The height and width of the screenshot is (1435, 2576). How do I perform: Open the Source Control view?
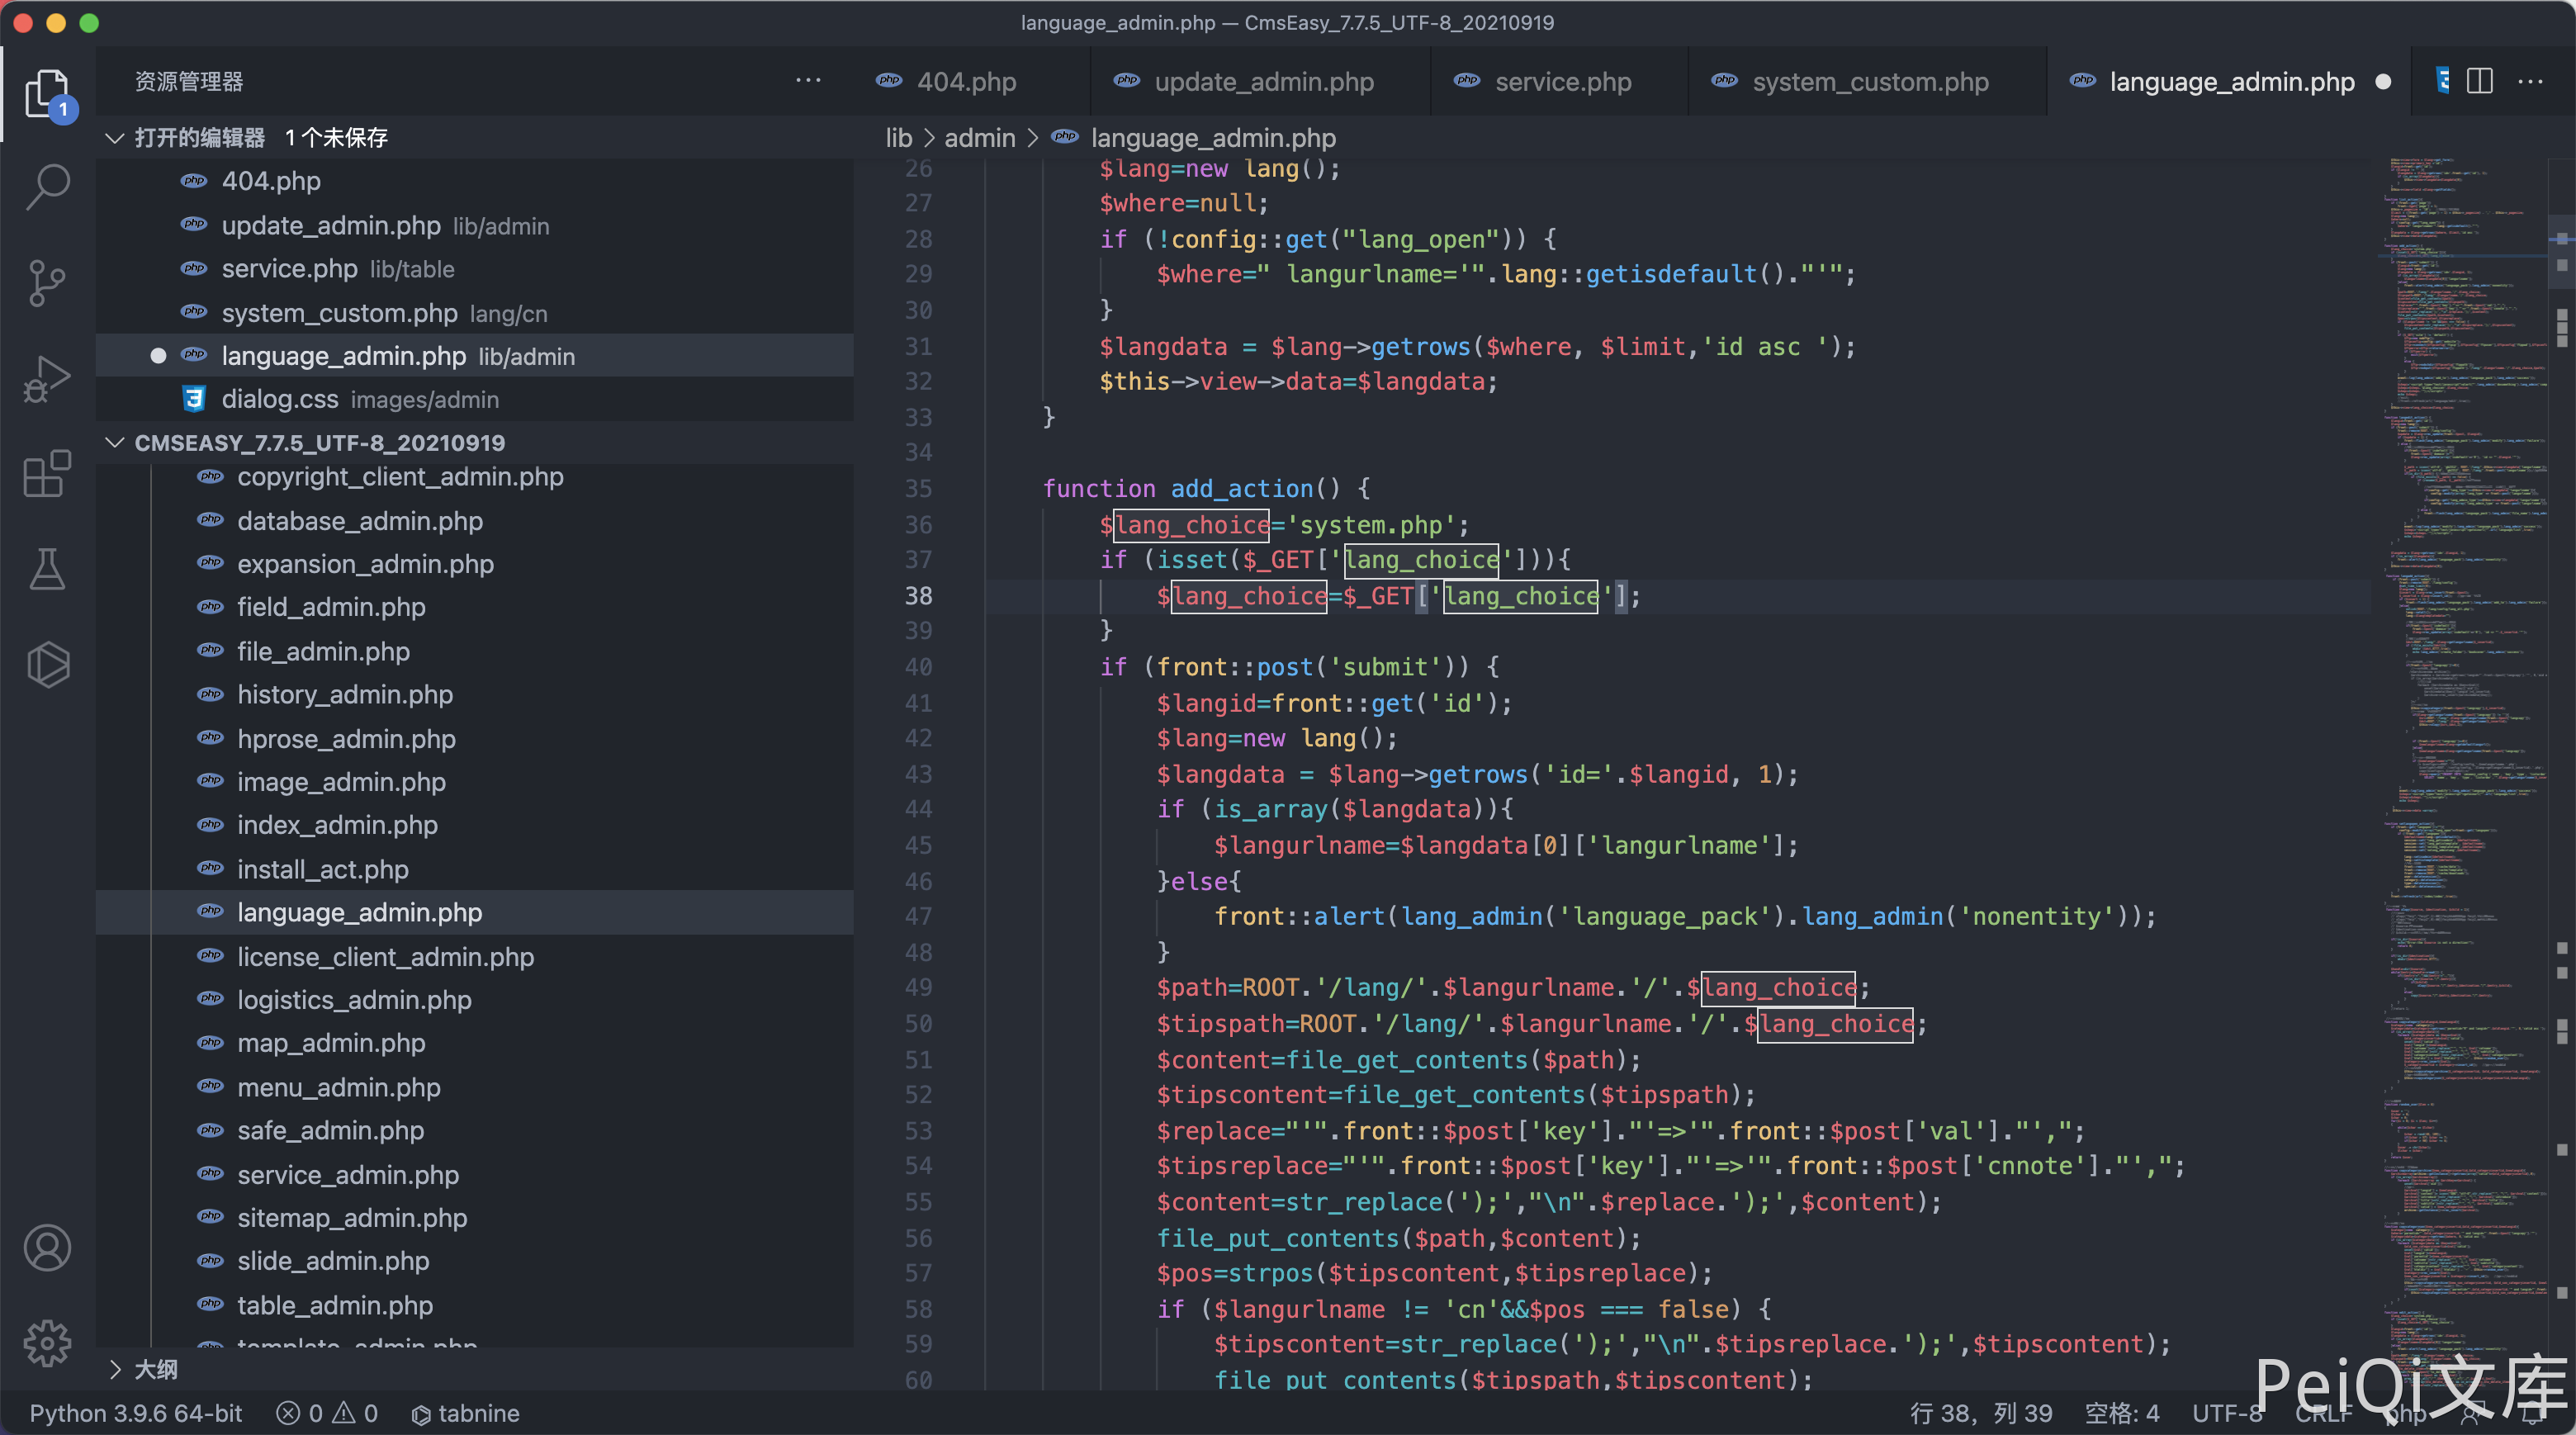tap(47, 283)
